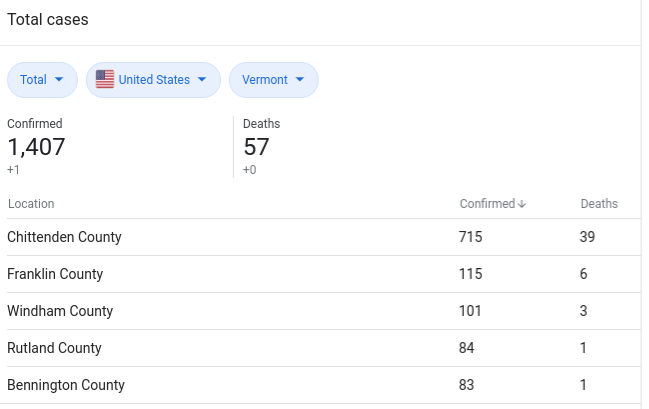Viewport: 649px width, 409px height.
Task: Open the Total metric dropdown
Action: pyautogui.click(x=42, y=80)
